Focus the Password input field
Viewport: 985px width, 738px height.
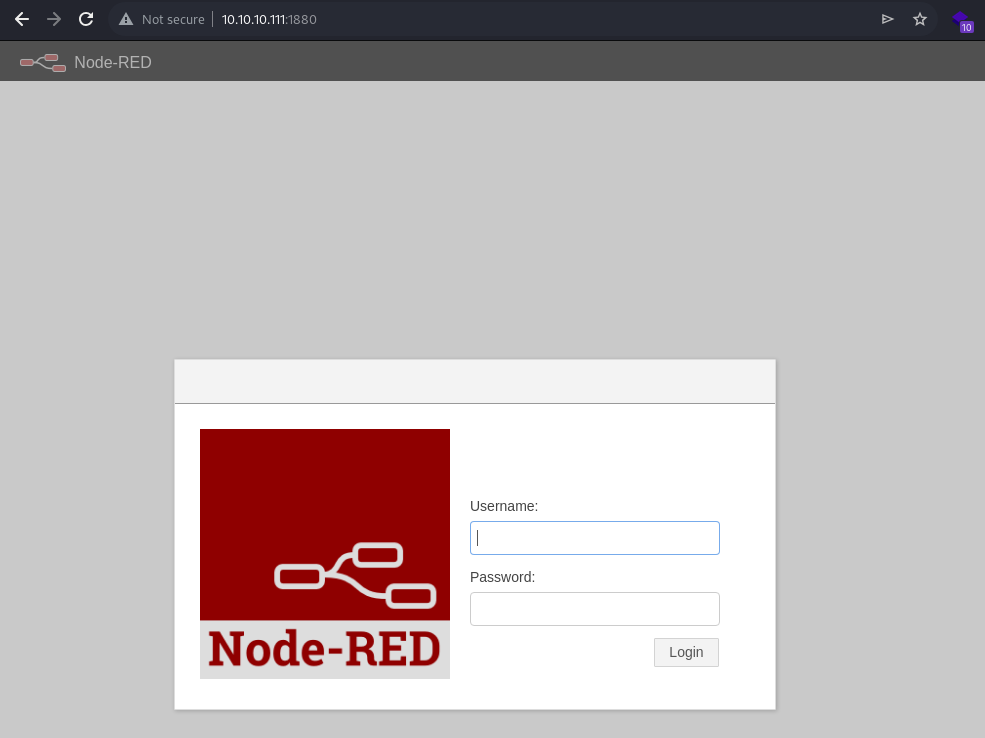point(595,609)
